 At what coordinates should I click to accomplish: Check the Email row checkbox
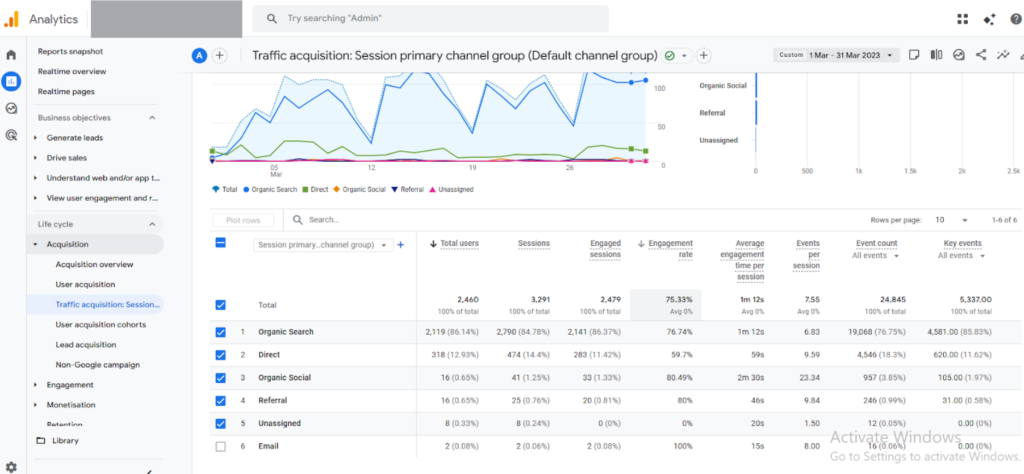(221, 446)
